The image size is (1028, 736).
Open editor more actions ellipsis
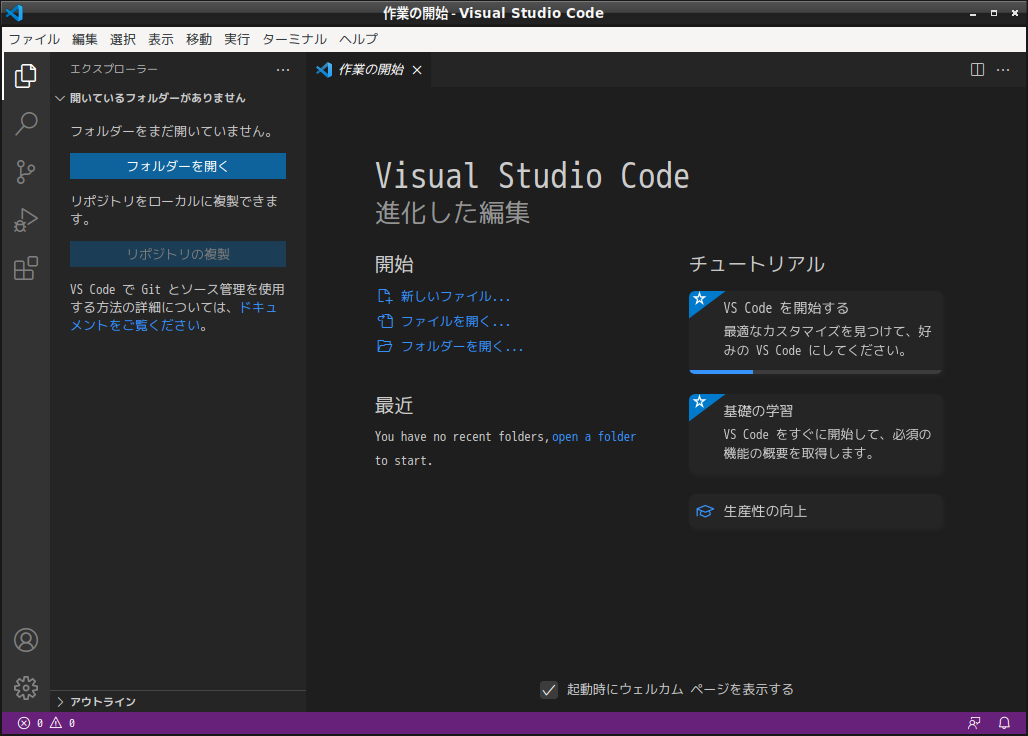pyautogui.click(x=1003, y=69)
